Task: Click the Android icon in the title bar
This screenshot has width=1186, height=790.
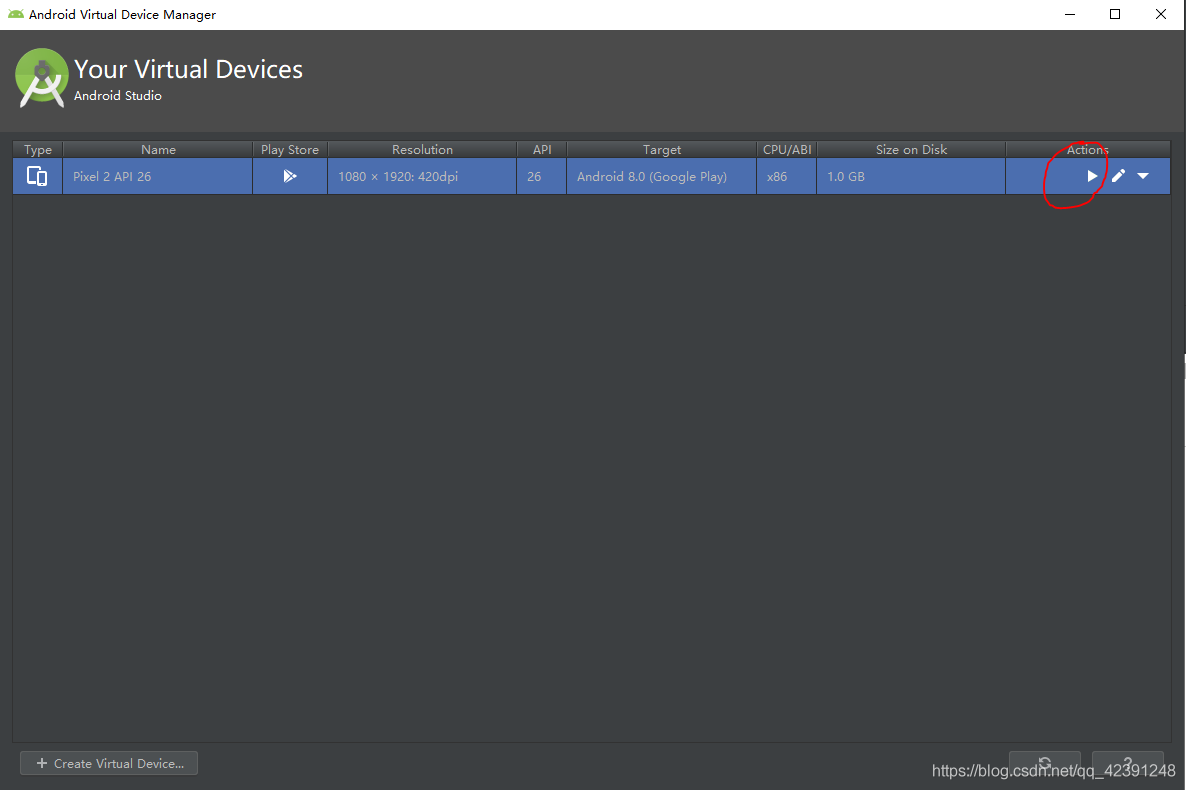Action: [14, 14]
